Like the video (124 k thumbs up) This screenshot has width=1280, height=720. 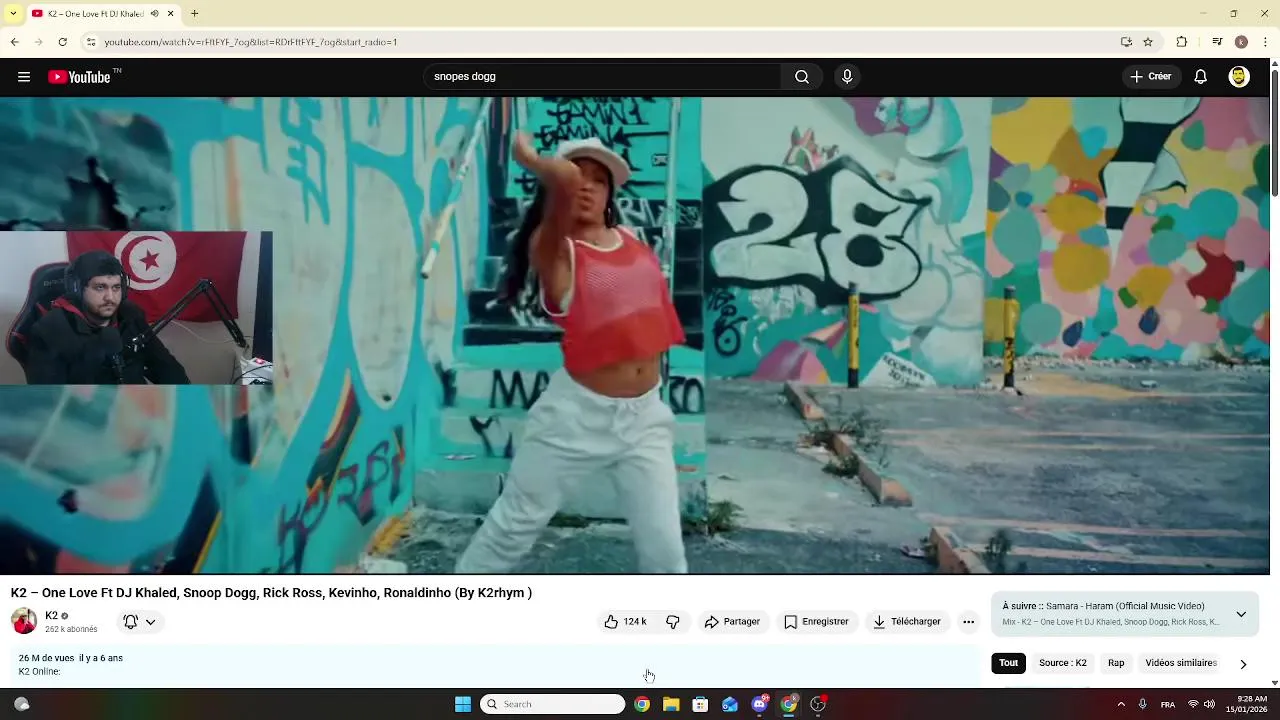coord(626,622)
